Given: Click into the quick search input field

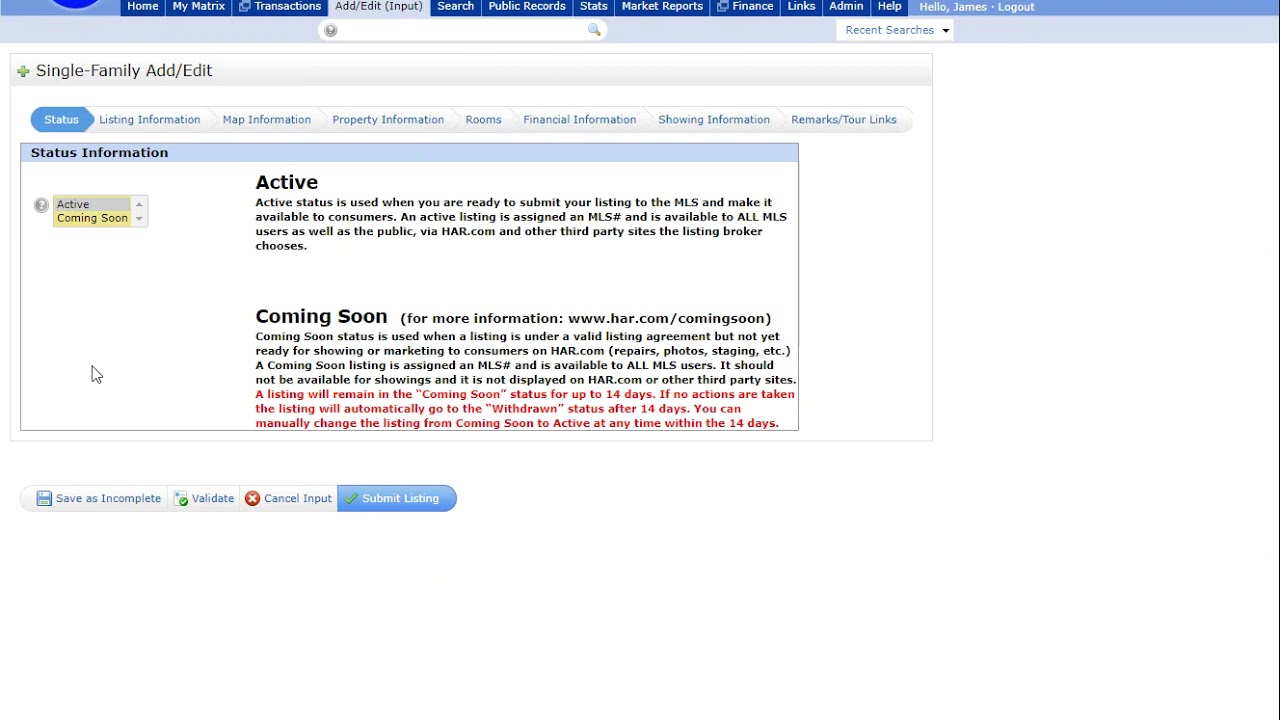Looking at the screenshot, I should pyautogui.click(x=463, y=30).
